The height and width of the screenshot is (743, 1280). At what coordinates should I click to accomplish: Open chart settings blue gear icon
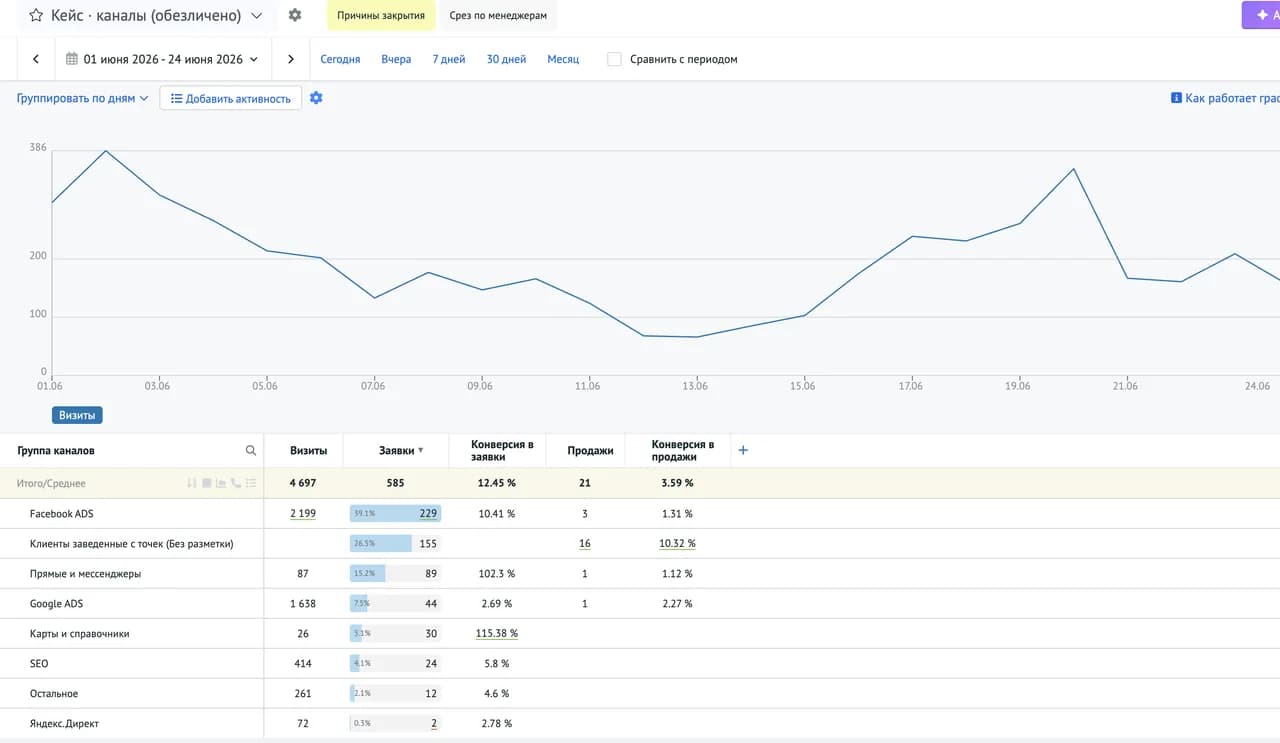pos(316,98)
